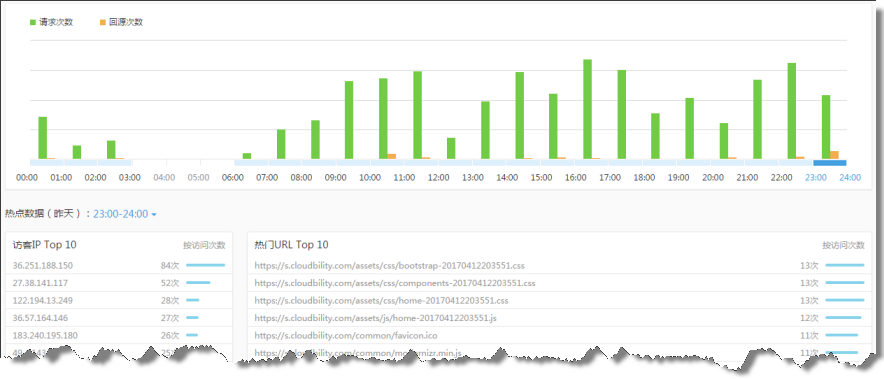Viewport: 884px width, 379px height.
Task: Open the bootstrap-20170412203551.css URL
Action: click(x=390, y=266)
